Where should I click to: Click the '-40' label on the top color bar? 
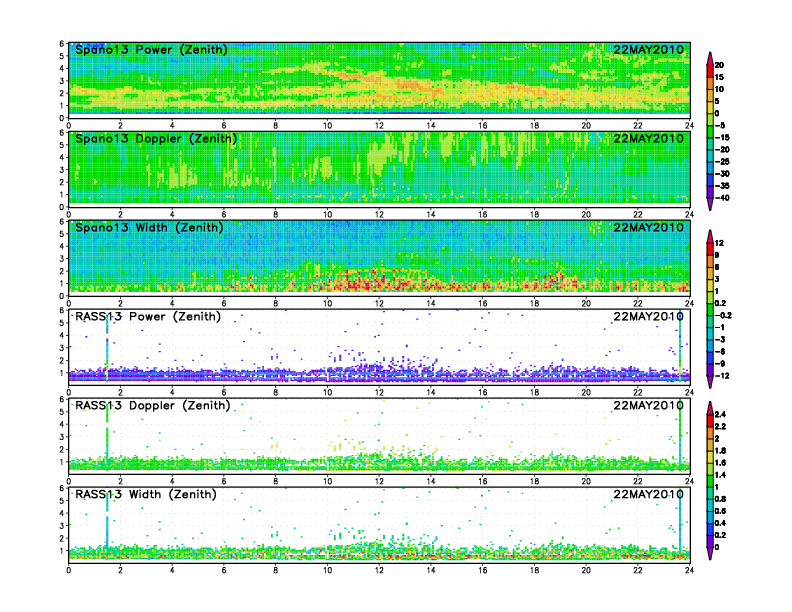click(x=722, y=198)
